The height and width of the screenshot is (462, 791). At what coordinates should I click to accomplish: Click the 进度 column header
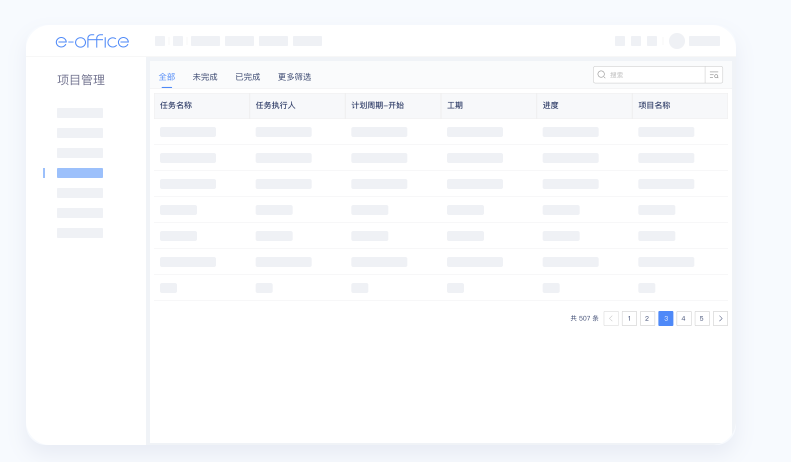(550, 105)
